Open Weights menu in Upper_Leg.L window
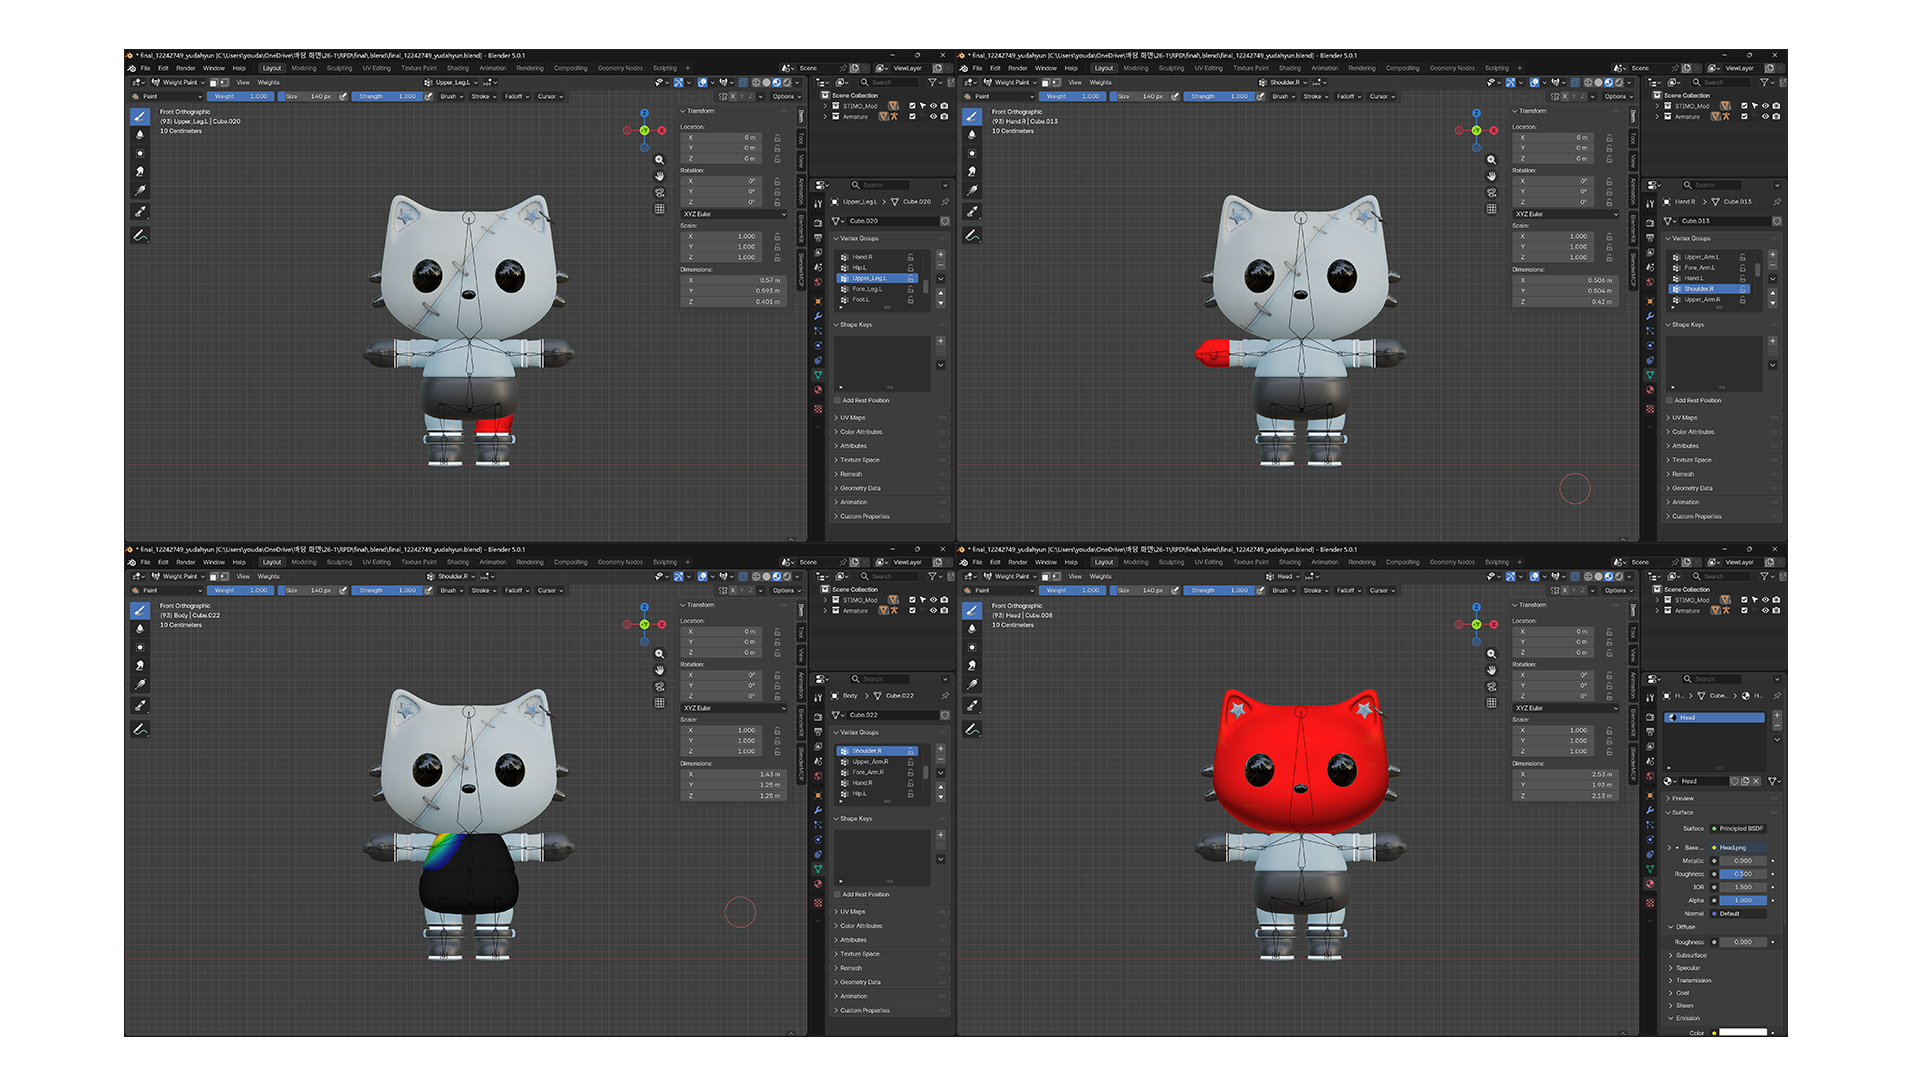Viewport: 1920px width, 1080px height. tap(269, 82)
